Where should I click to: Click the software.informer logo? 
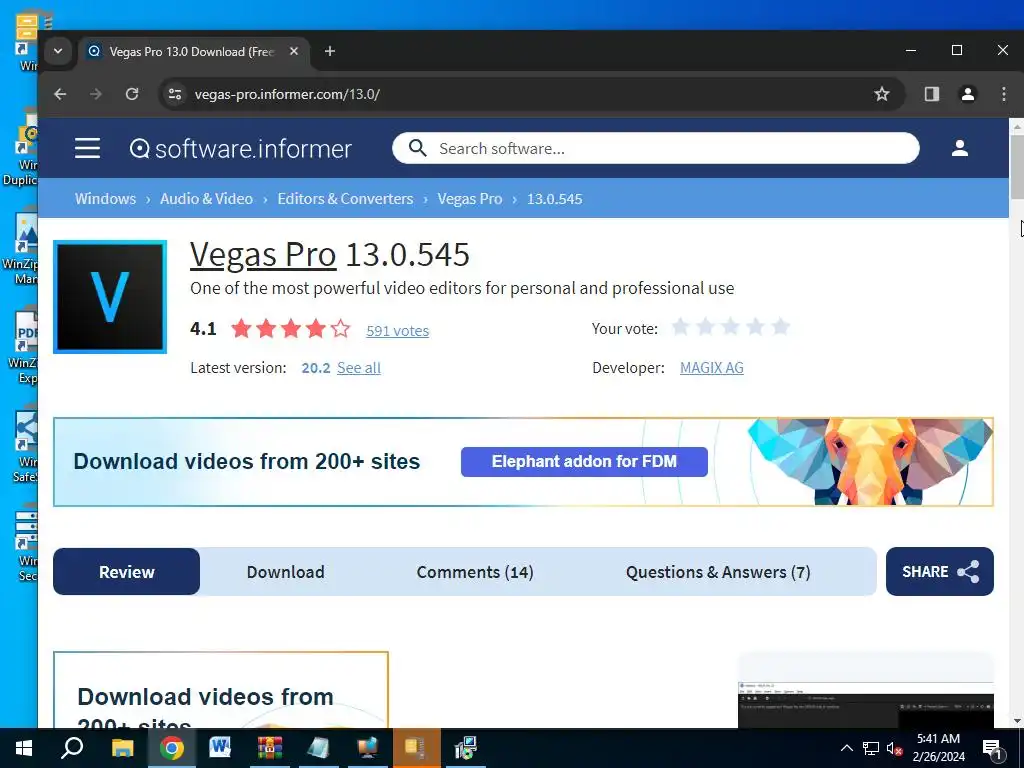pos(240,149)
